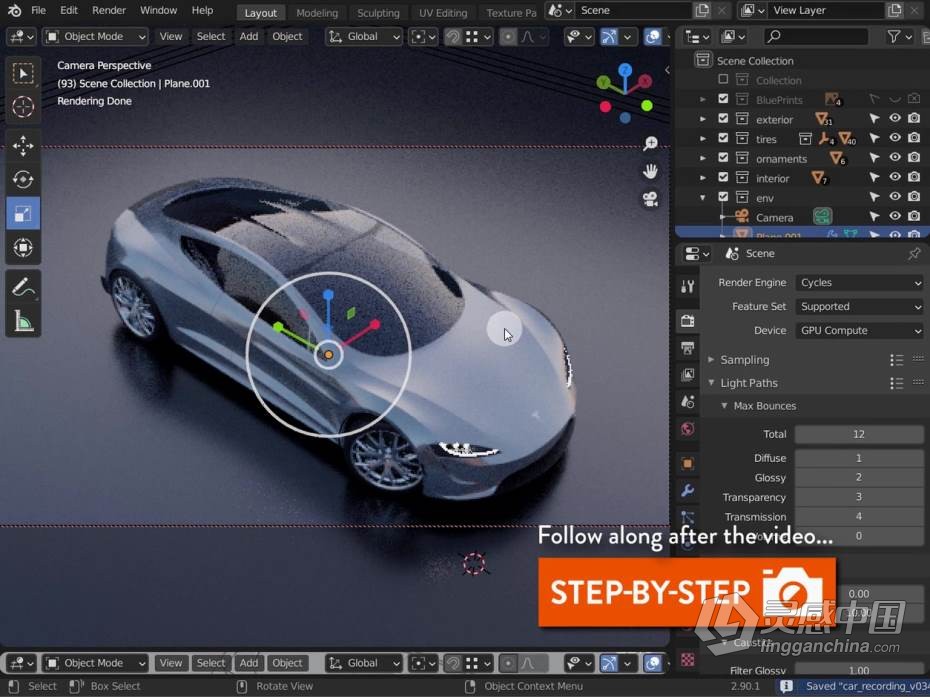Pin the Scene properties editor

(x=914, y=254)
